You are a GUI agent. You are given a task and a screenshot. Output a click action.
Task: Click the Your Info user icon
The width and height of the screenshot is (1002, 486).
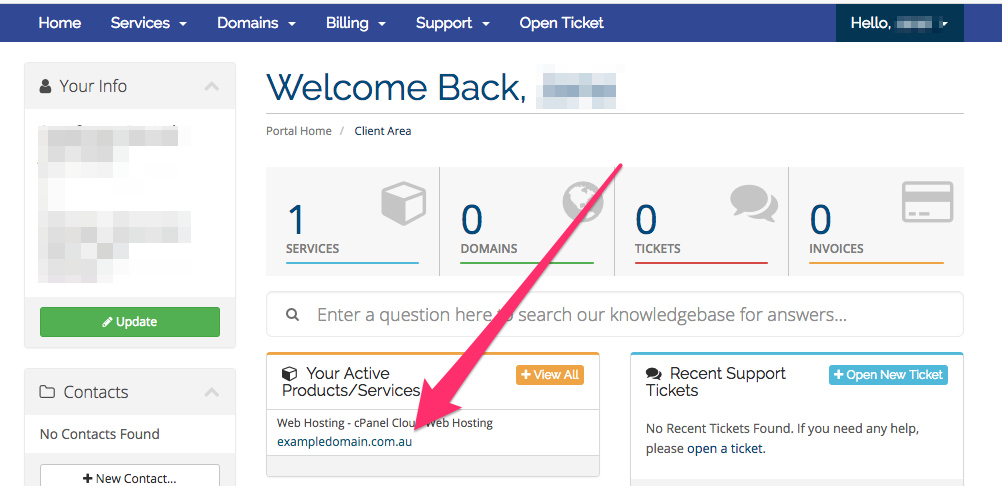(45, 86)
